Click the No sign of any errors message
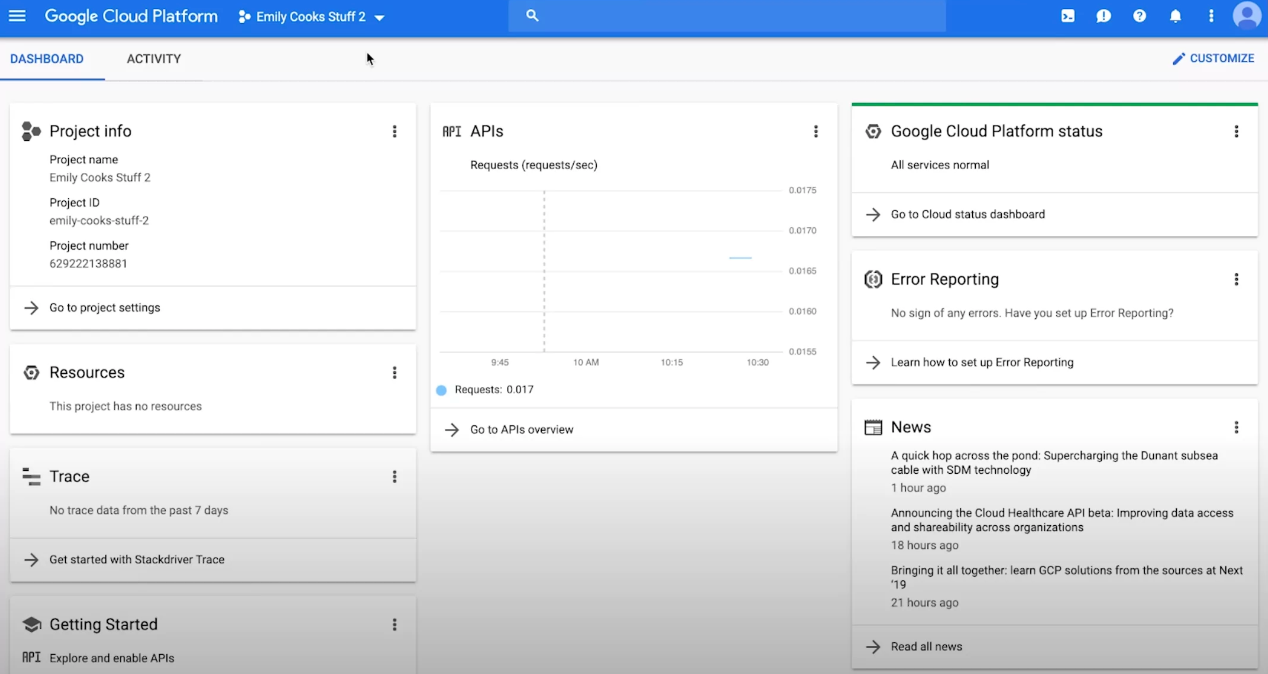 click(1032, 313)
